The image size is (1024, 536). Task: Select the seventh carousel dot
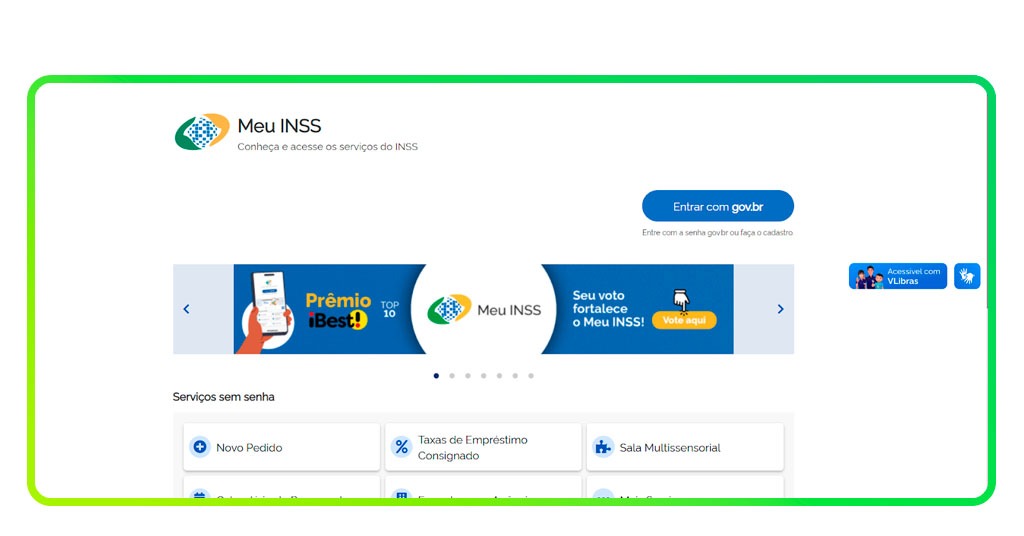tap(531, 375)
